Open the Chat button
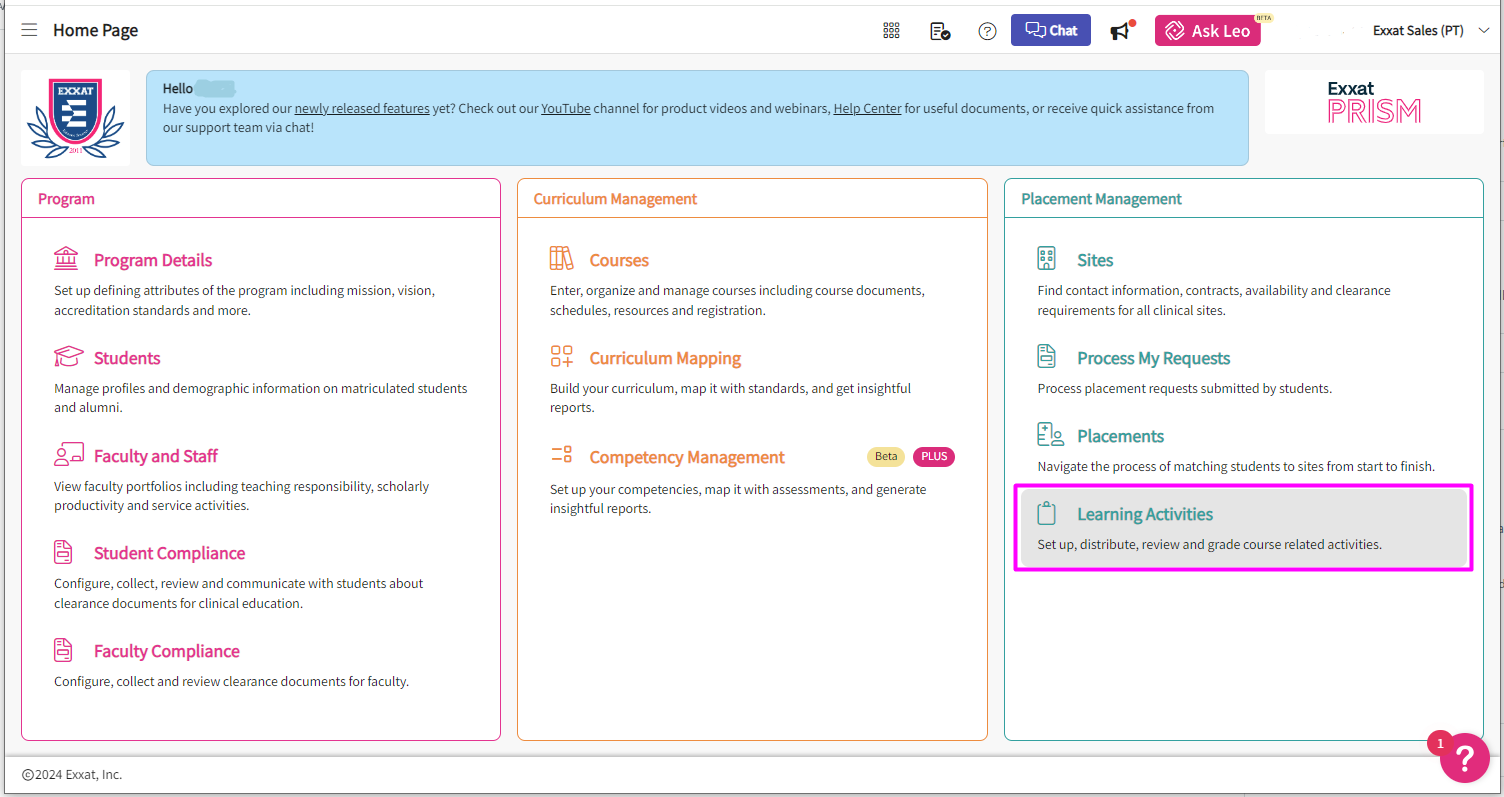Viewport: 1504px width, 797px height. [1050, 30]
